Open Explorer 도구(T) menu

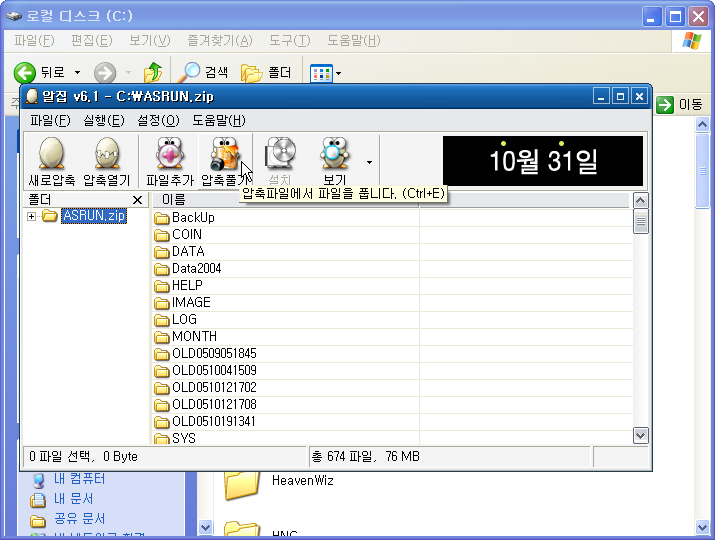(290, 41)
